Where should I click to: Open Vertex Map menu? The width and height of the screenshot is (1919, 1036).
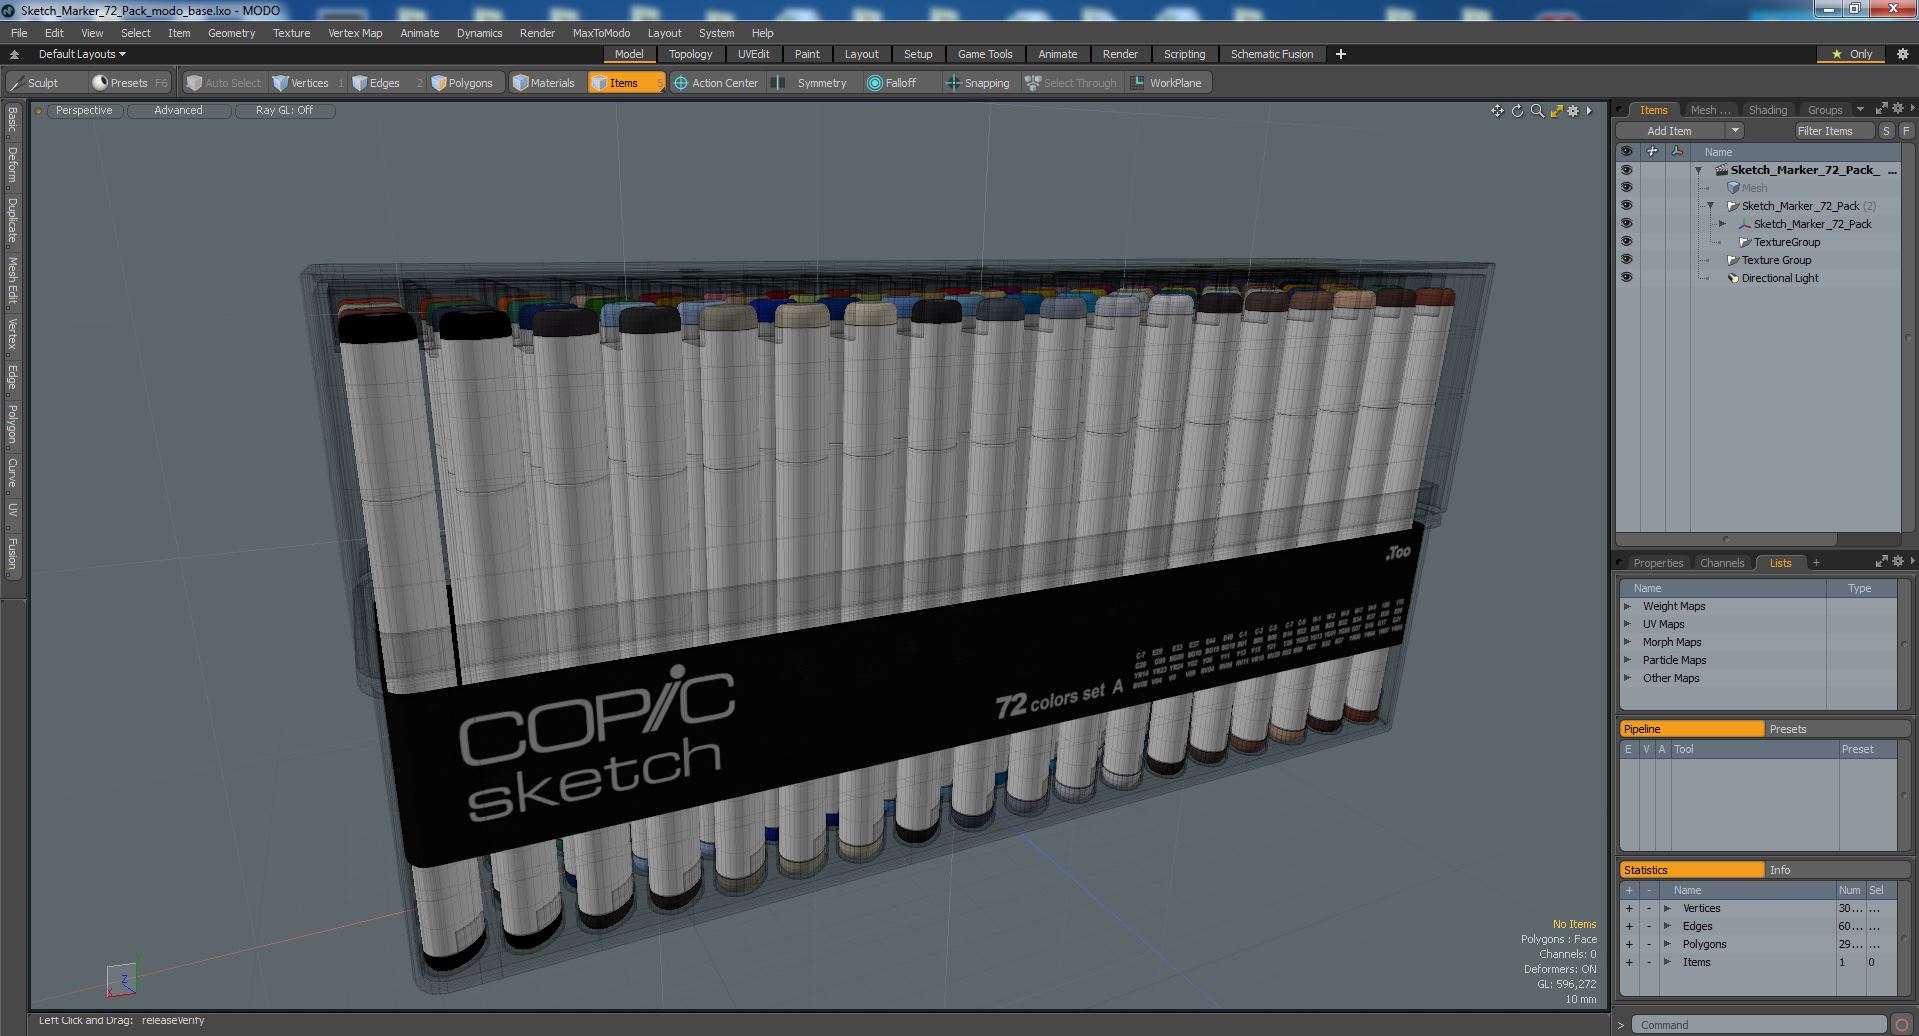355,33
